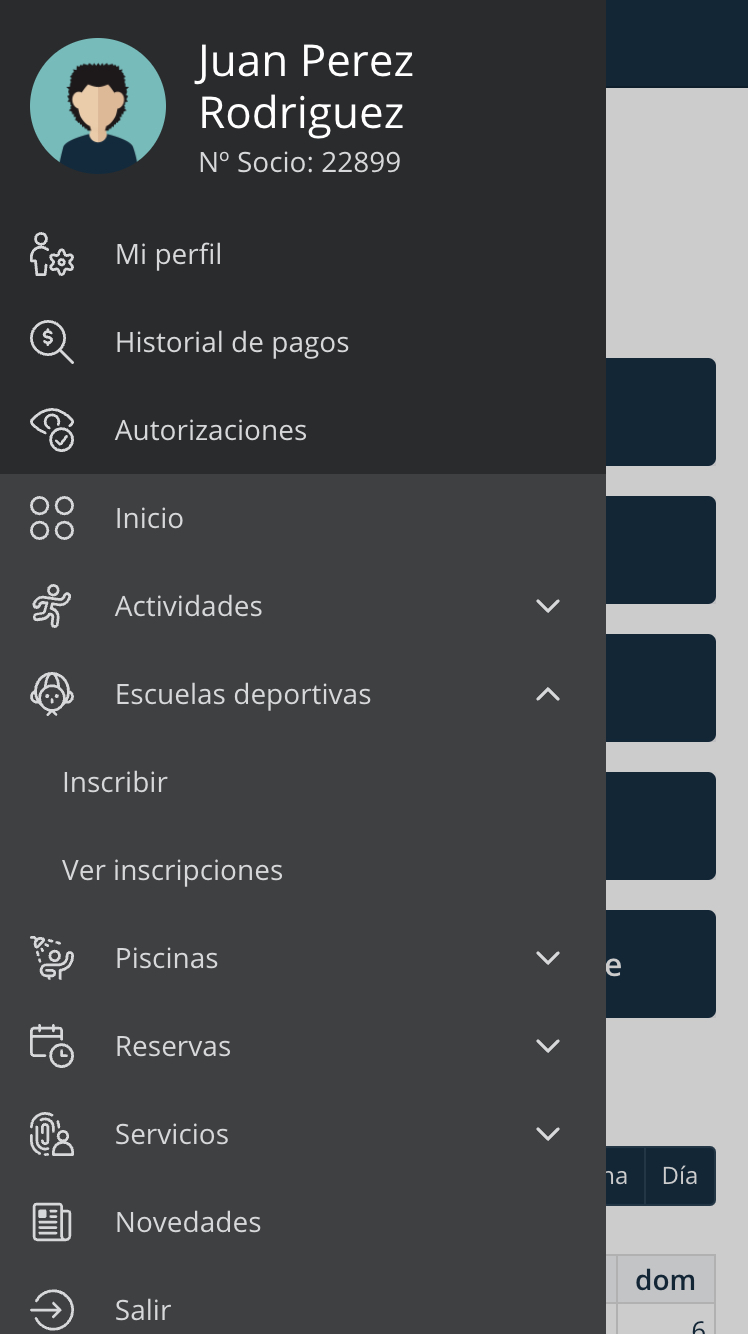Screen dimensions: 748x1334
Task: Tap the Servicios fingerprint icon
Action: 52,1134
